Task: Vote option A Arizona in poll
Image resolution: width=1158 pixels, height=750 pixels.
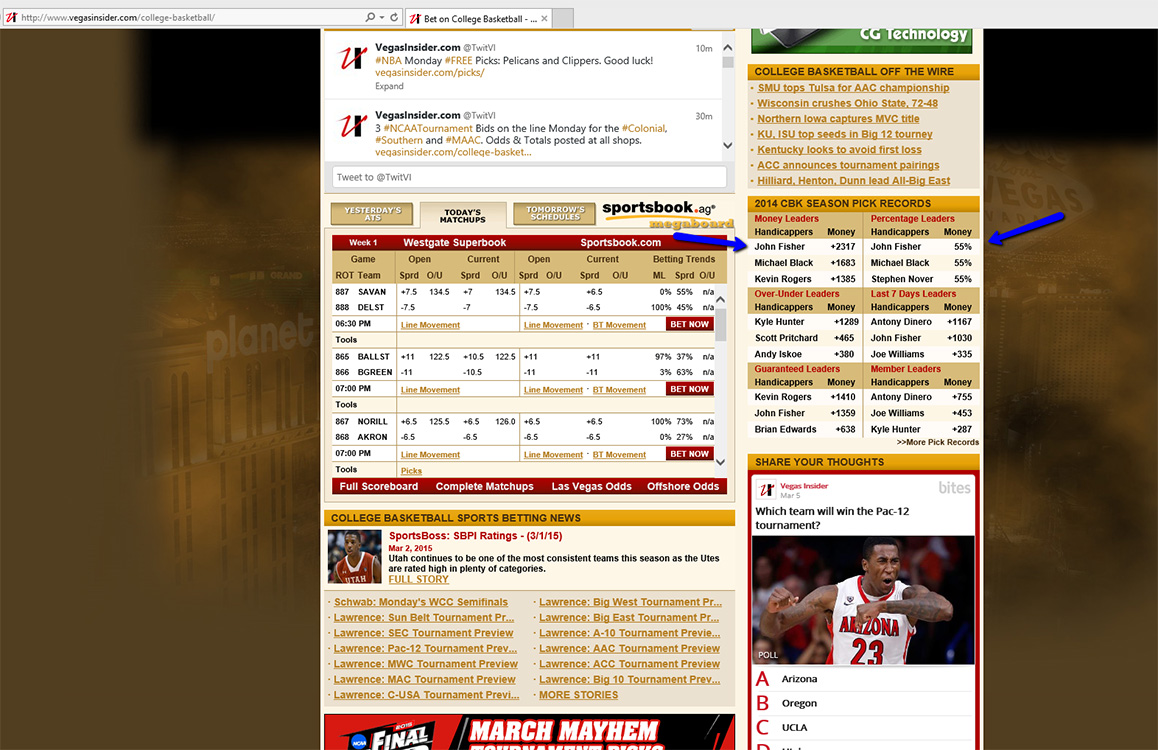Action: (x=863, y=679)
